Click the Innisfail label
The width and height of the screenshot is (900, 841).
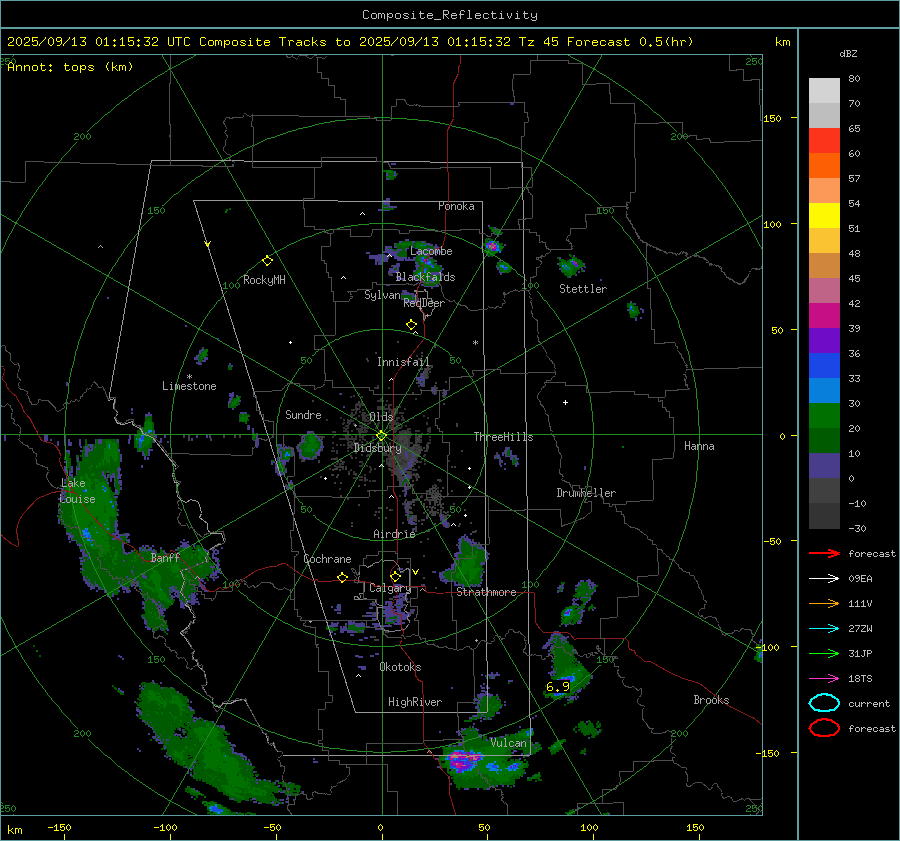pyautogui.click(x=403, y=362)
